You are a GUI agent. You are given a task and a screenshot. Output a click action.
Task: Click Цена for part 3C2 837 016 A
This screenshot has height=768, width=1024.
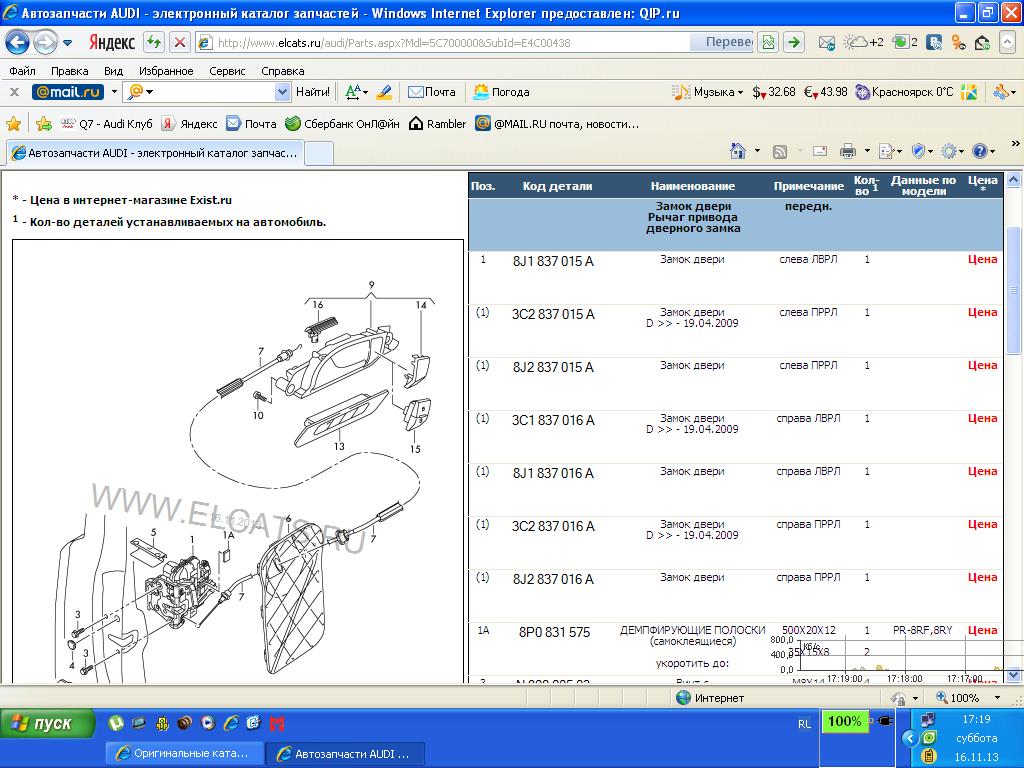coord(982,524)
